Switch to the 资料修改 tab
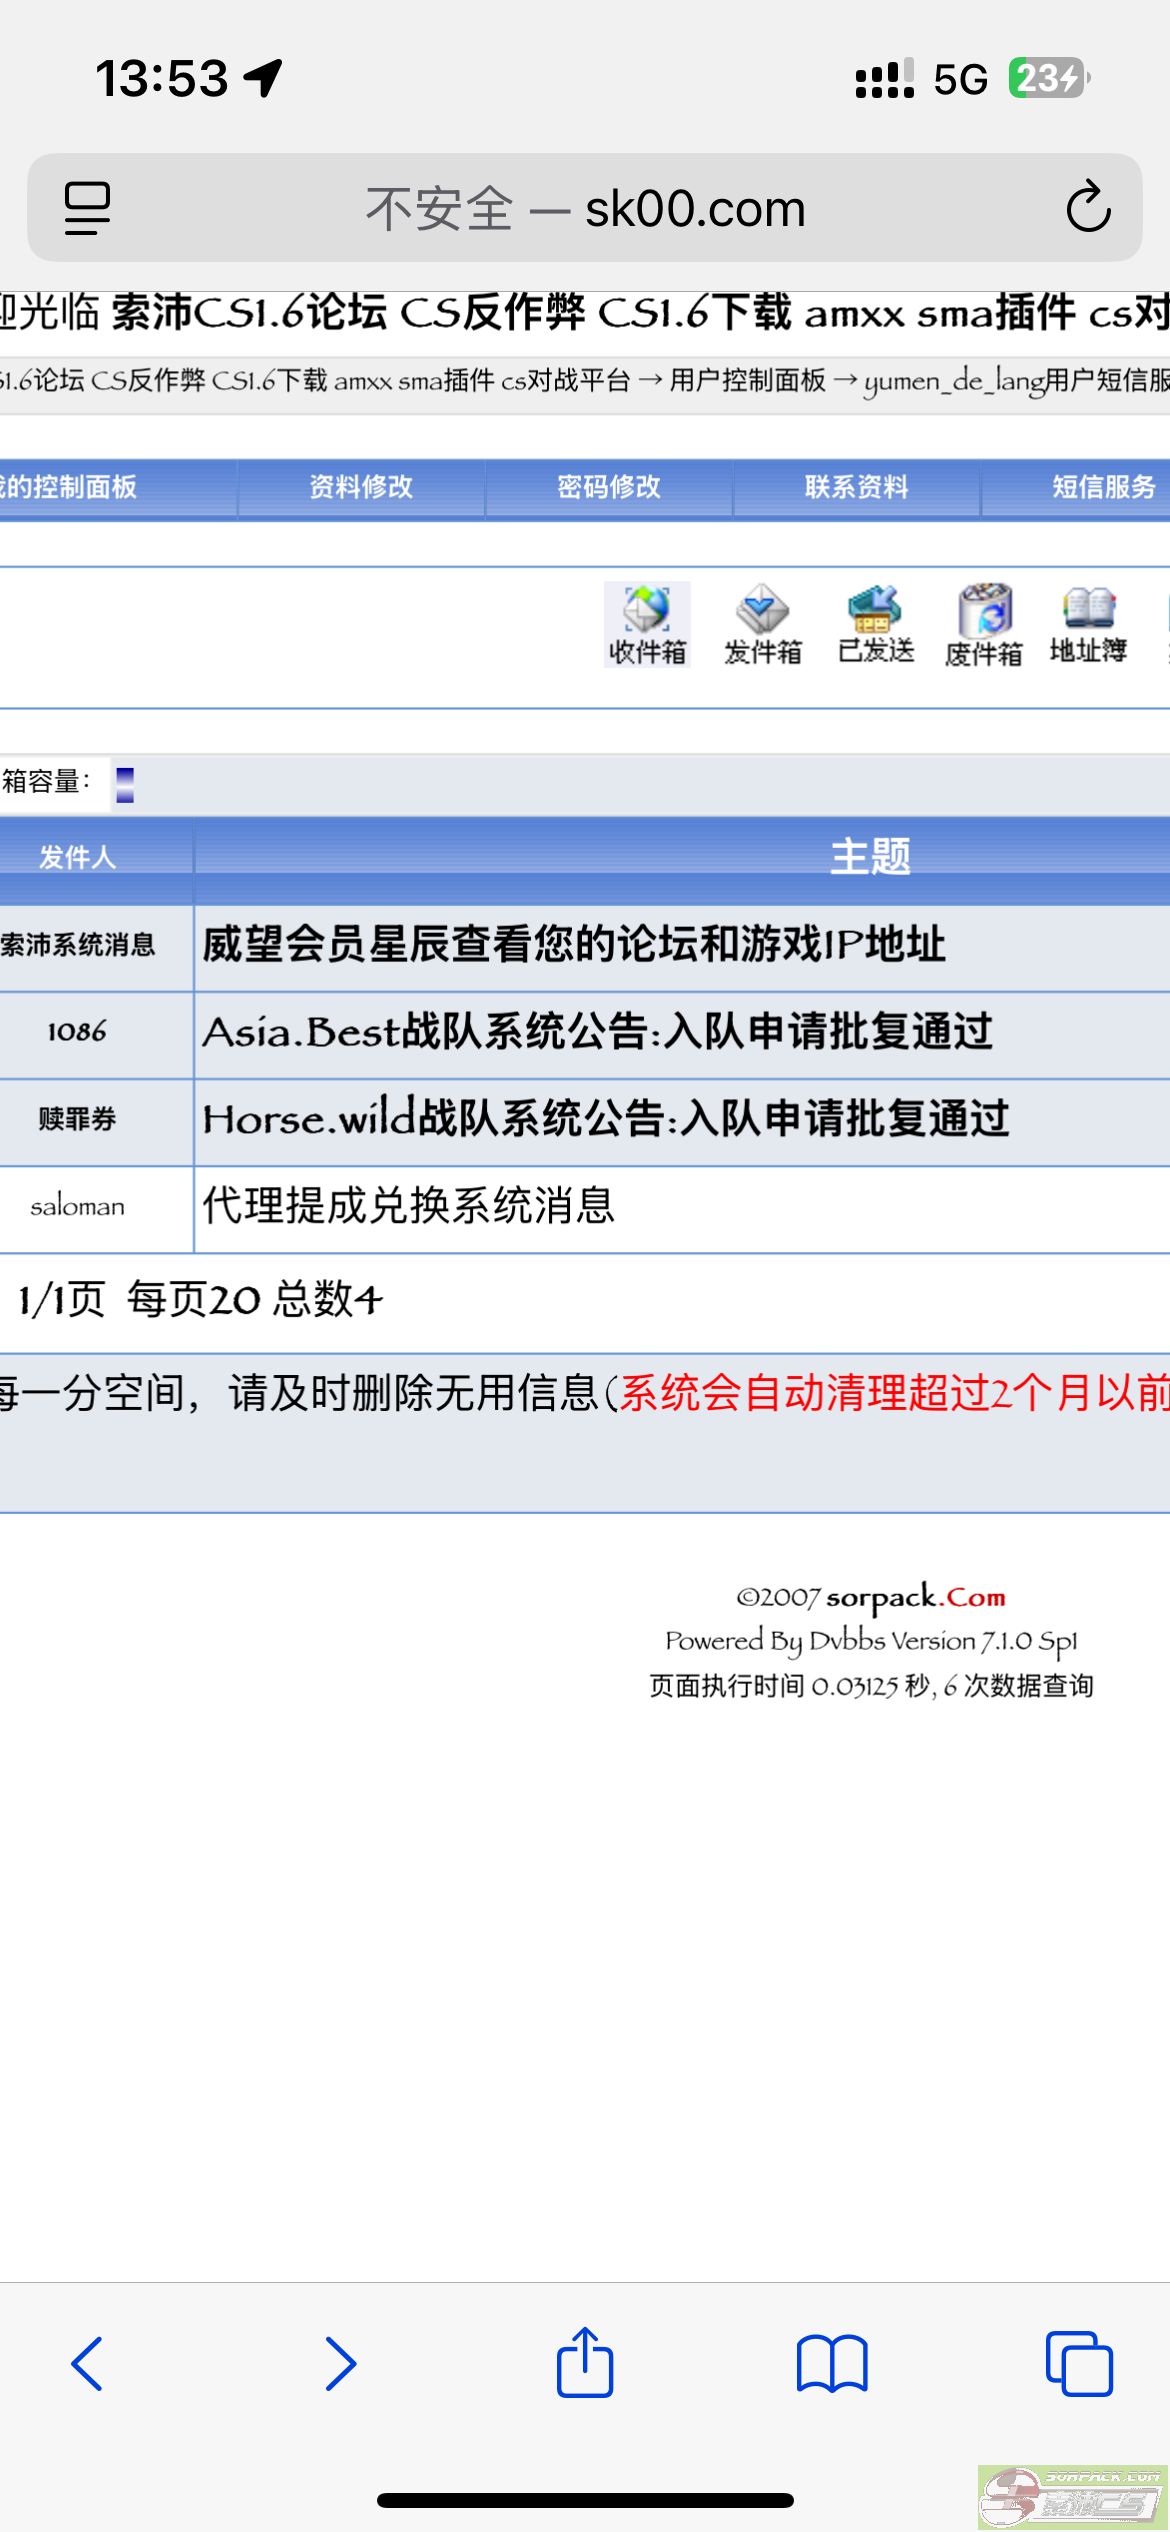 point(361,487)
